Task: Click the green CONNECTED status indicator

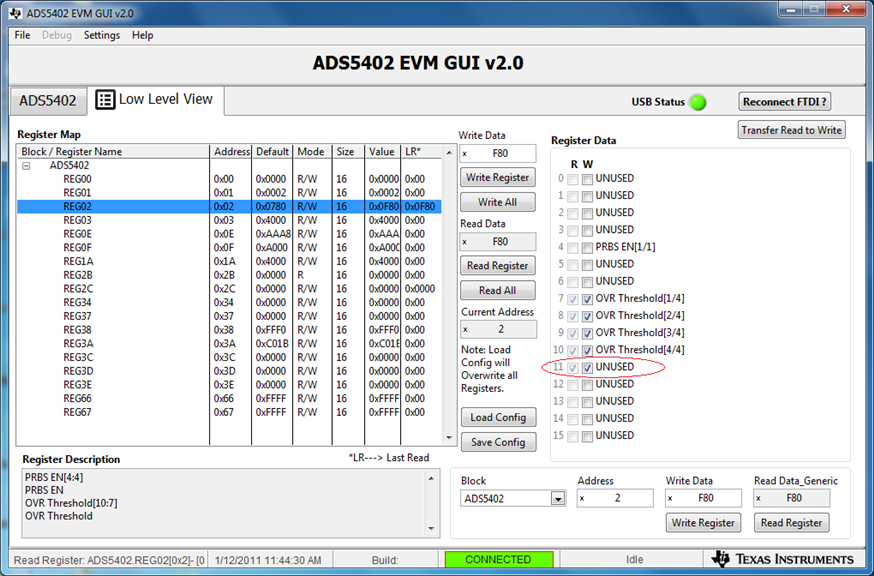Action: click(498, 559)
